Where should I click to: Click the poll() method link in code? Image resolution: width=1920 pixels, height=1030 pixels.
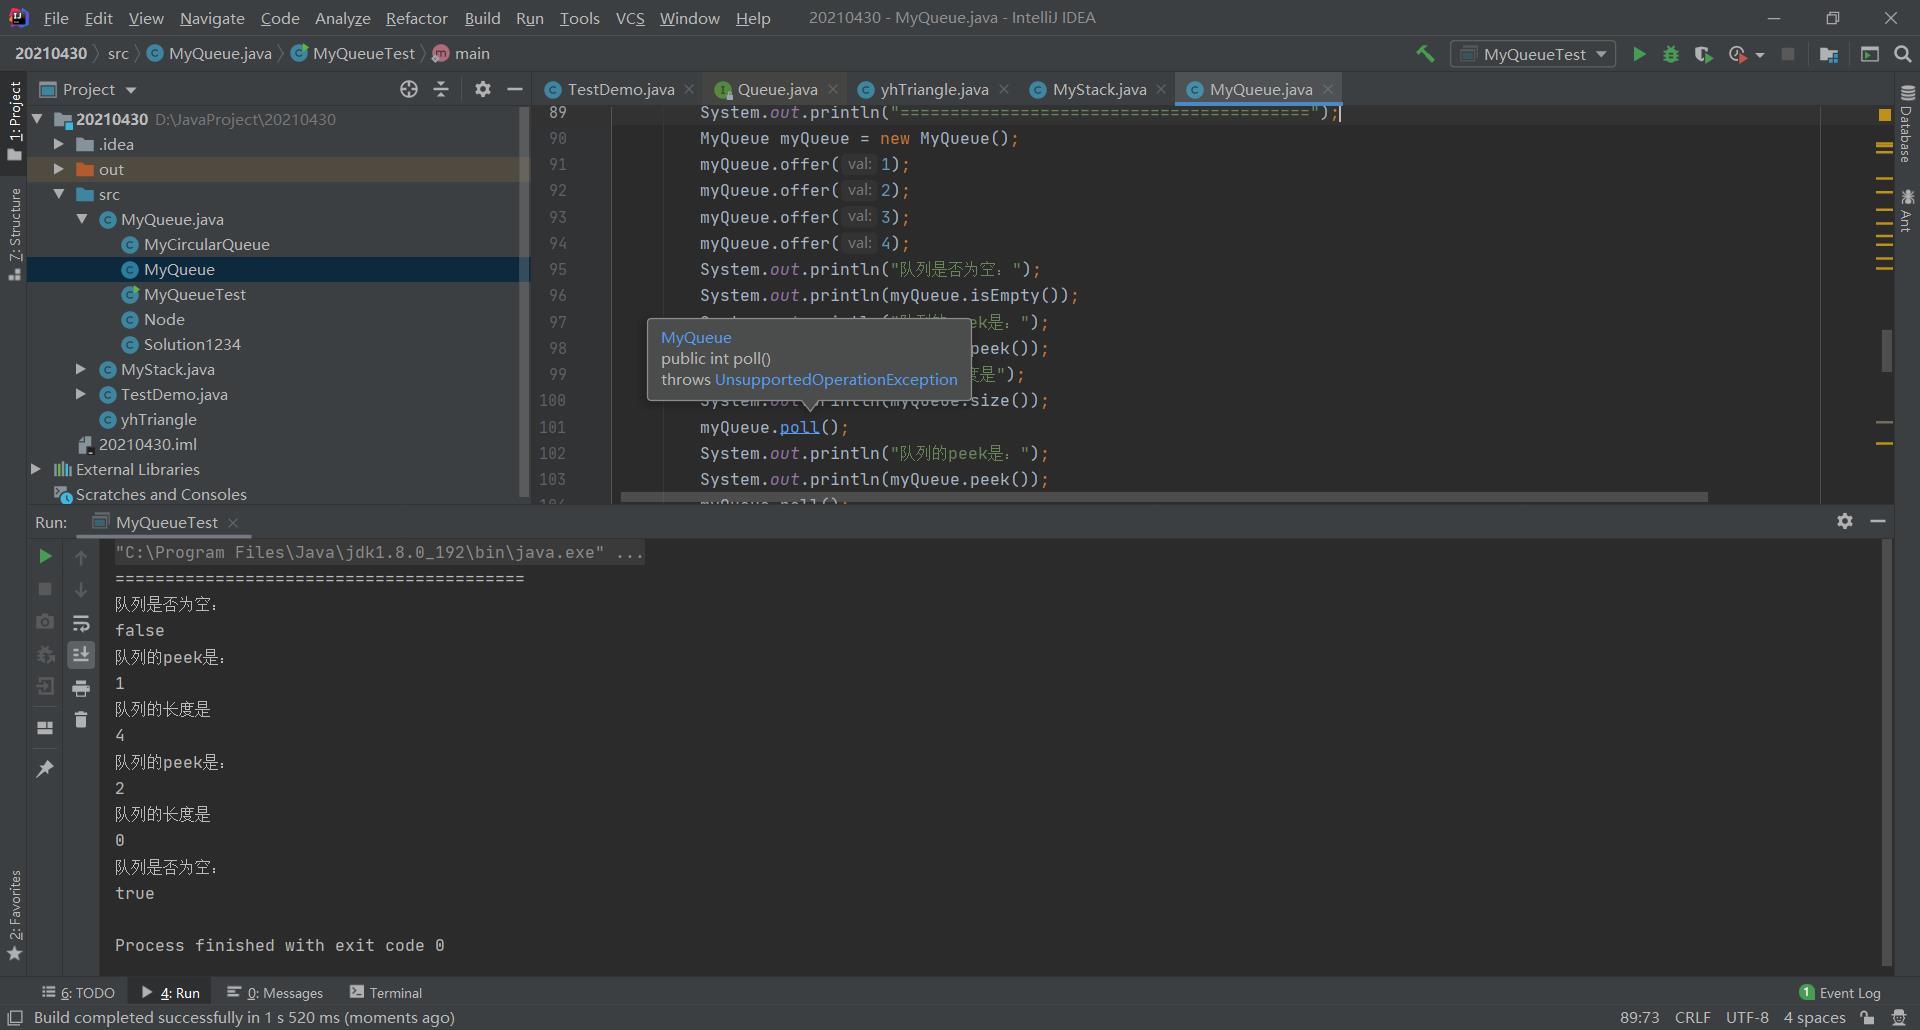point(799,427)
